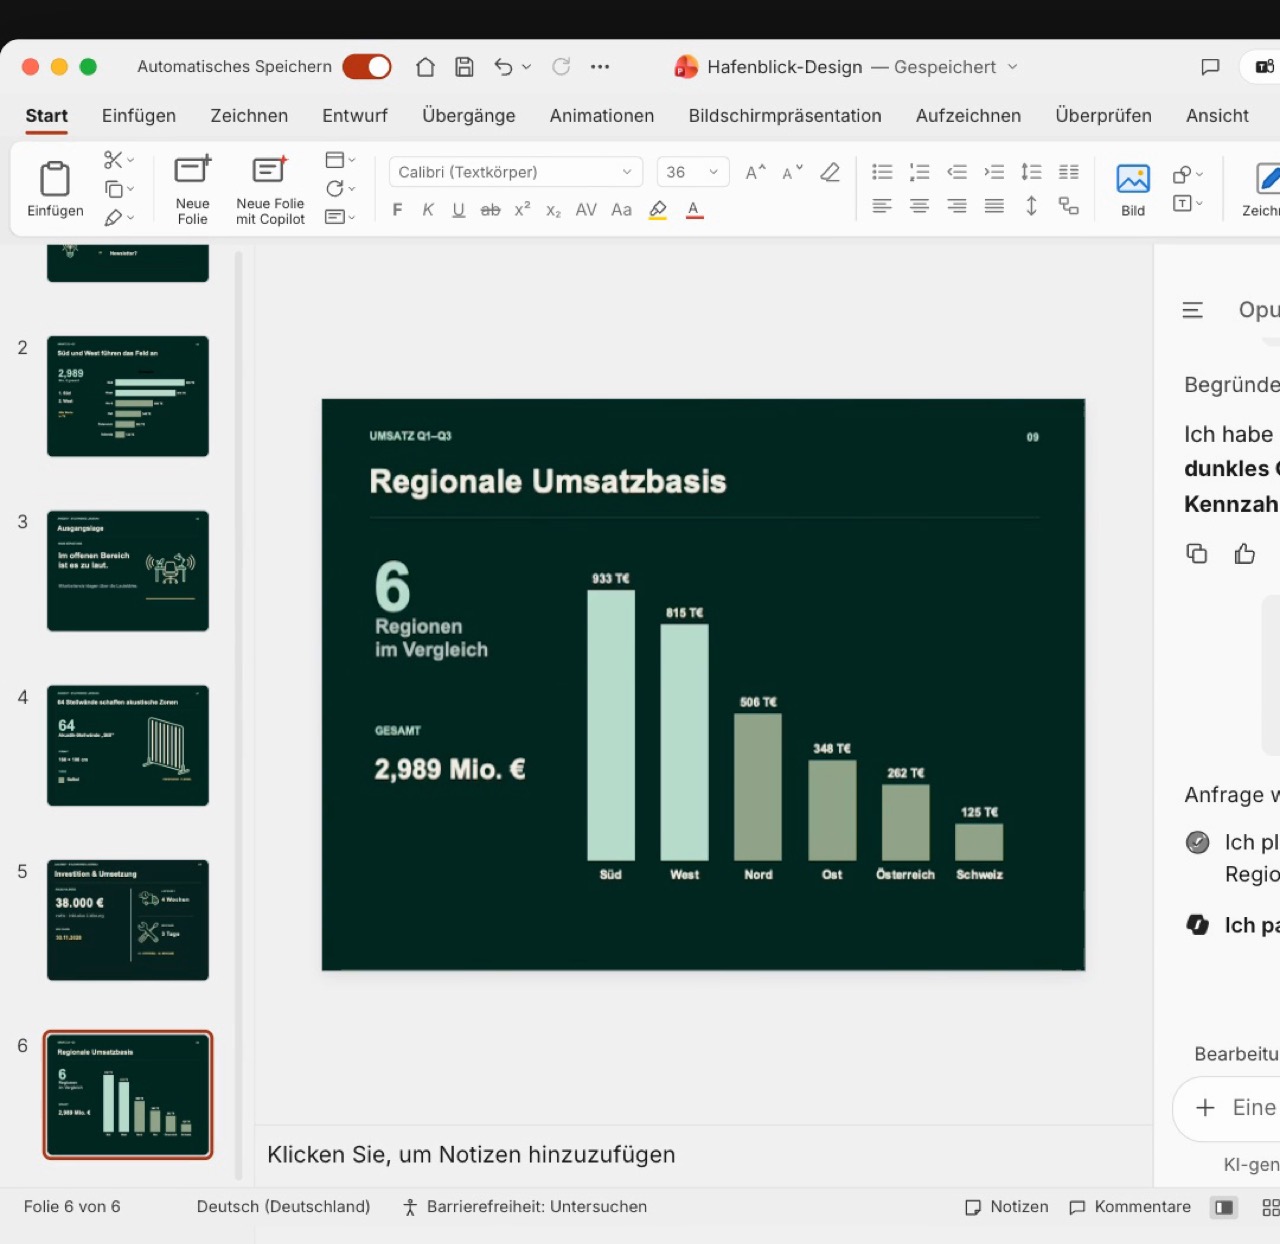
Task: Go to the Übergänge tab
Action: (469, 116)
